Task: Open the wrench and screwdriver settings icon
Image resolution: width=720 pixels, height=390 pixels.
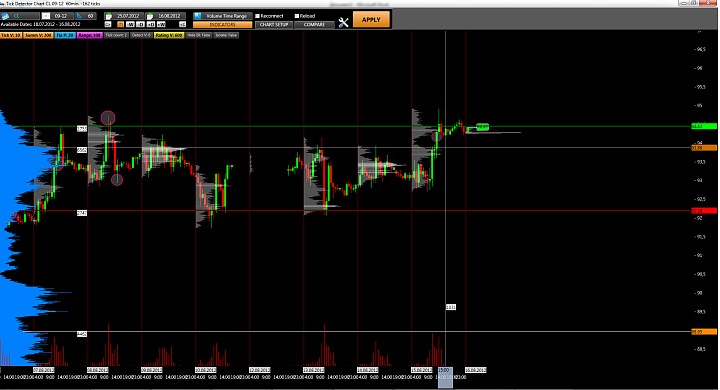Action: pos(343,22)
